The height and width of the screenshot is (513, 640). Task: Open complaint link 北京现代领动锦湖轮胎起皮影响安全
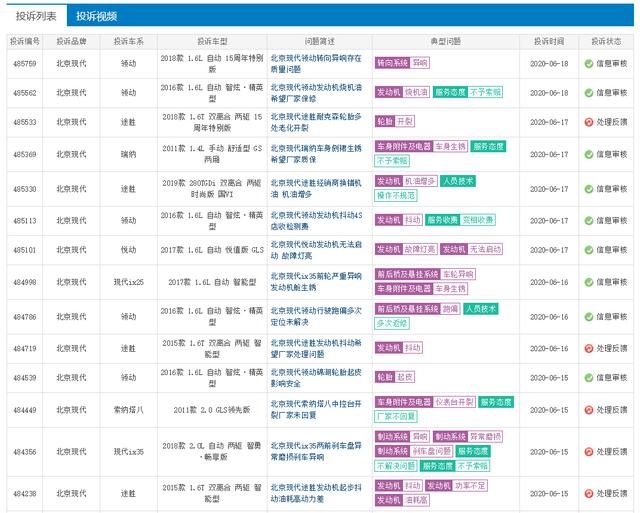click(x=316, y=378)
